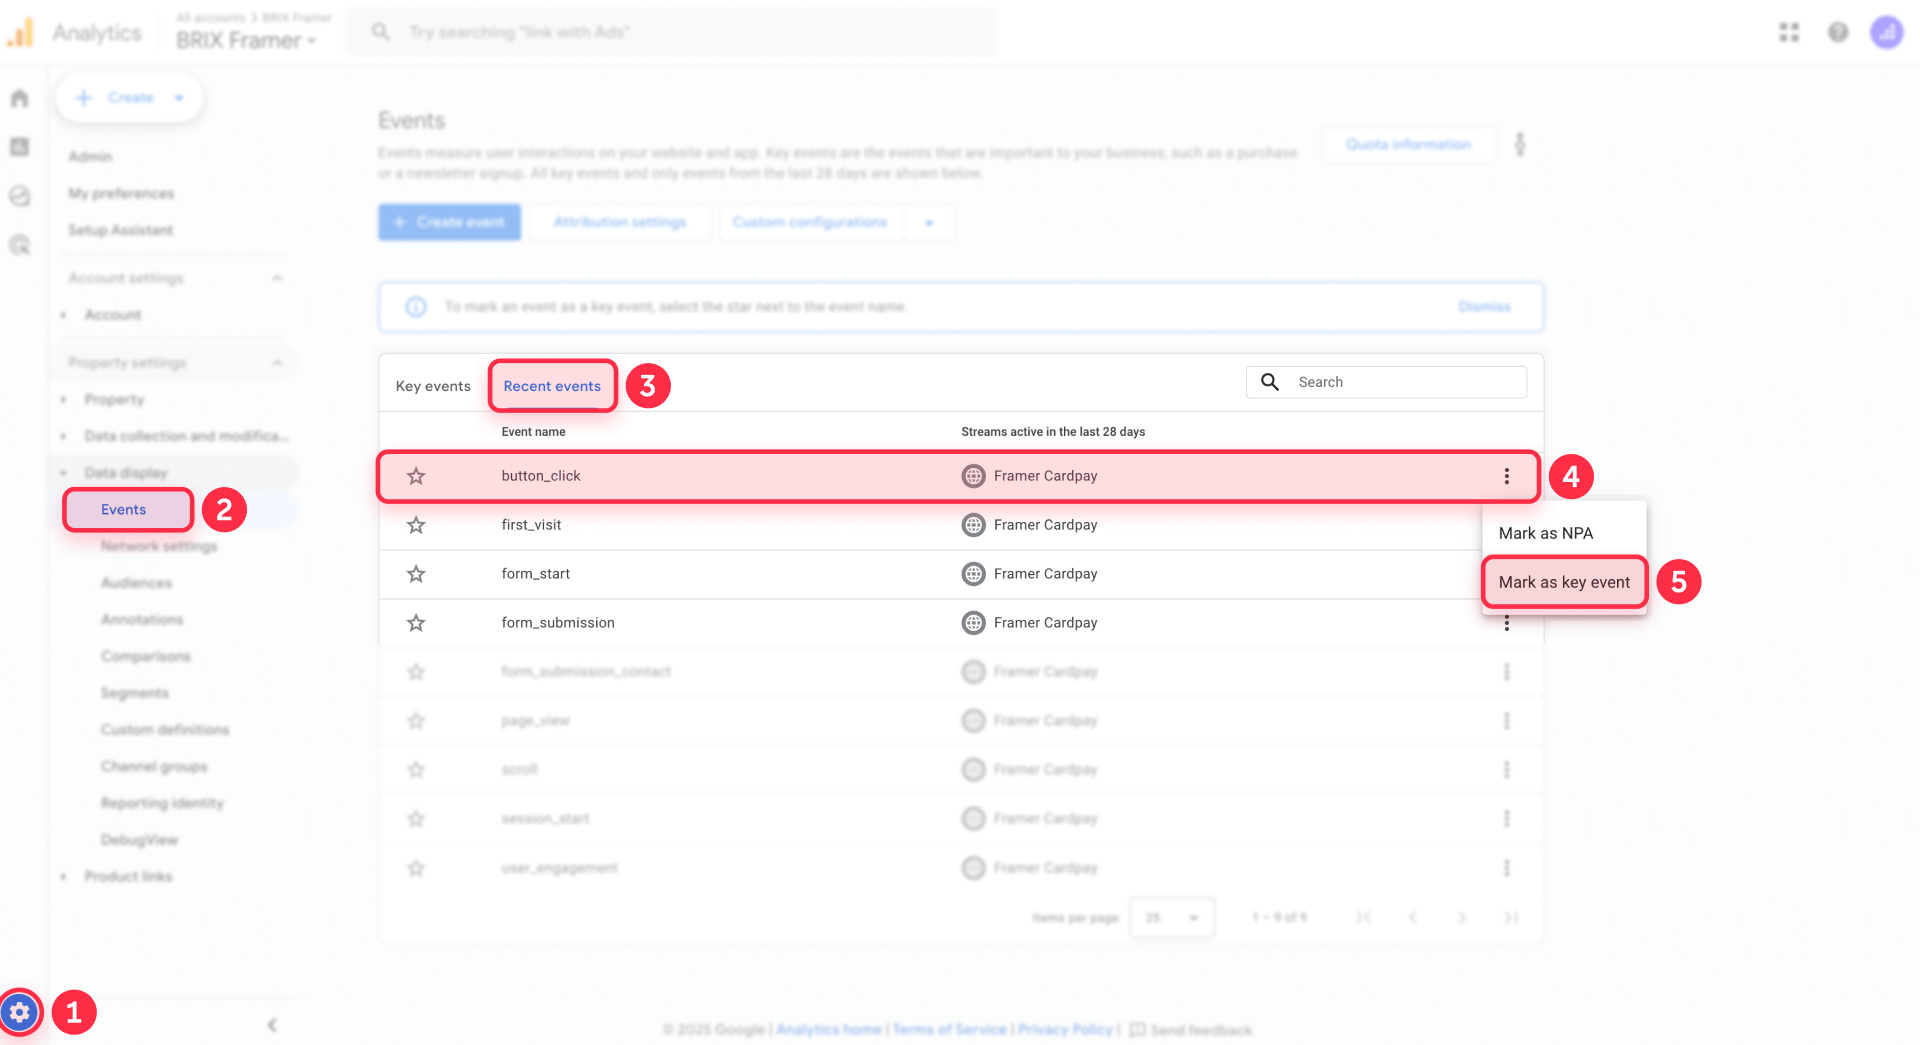
Task: Click Quota information button
Action: [x=1408, y=145]
